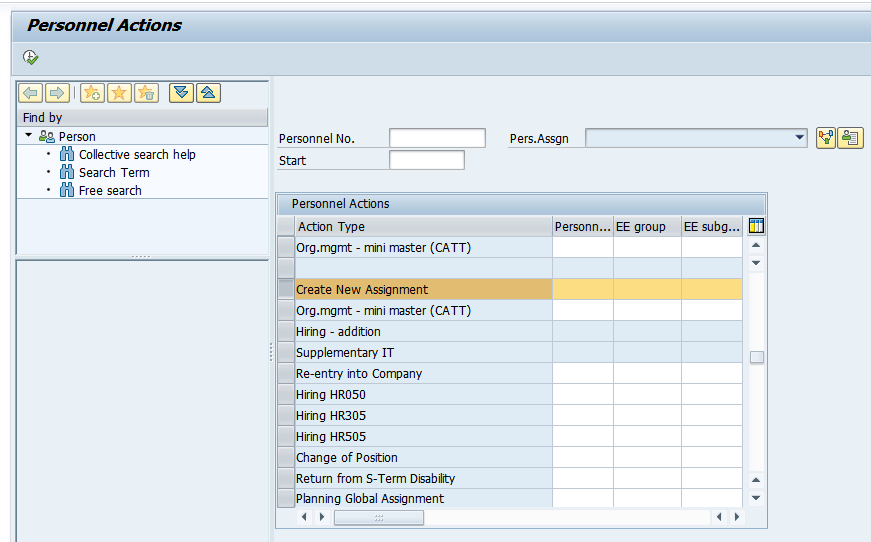Screen dimensions: 871x542
Task: Click the EE group column header
Action: tap(646, 227)
